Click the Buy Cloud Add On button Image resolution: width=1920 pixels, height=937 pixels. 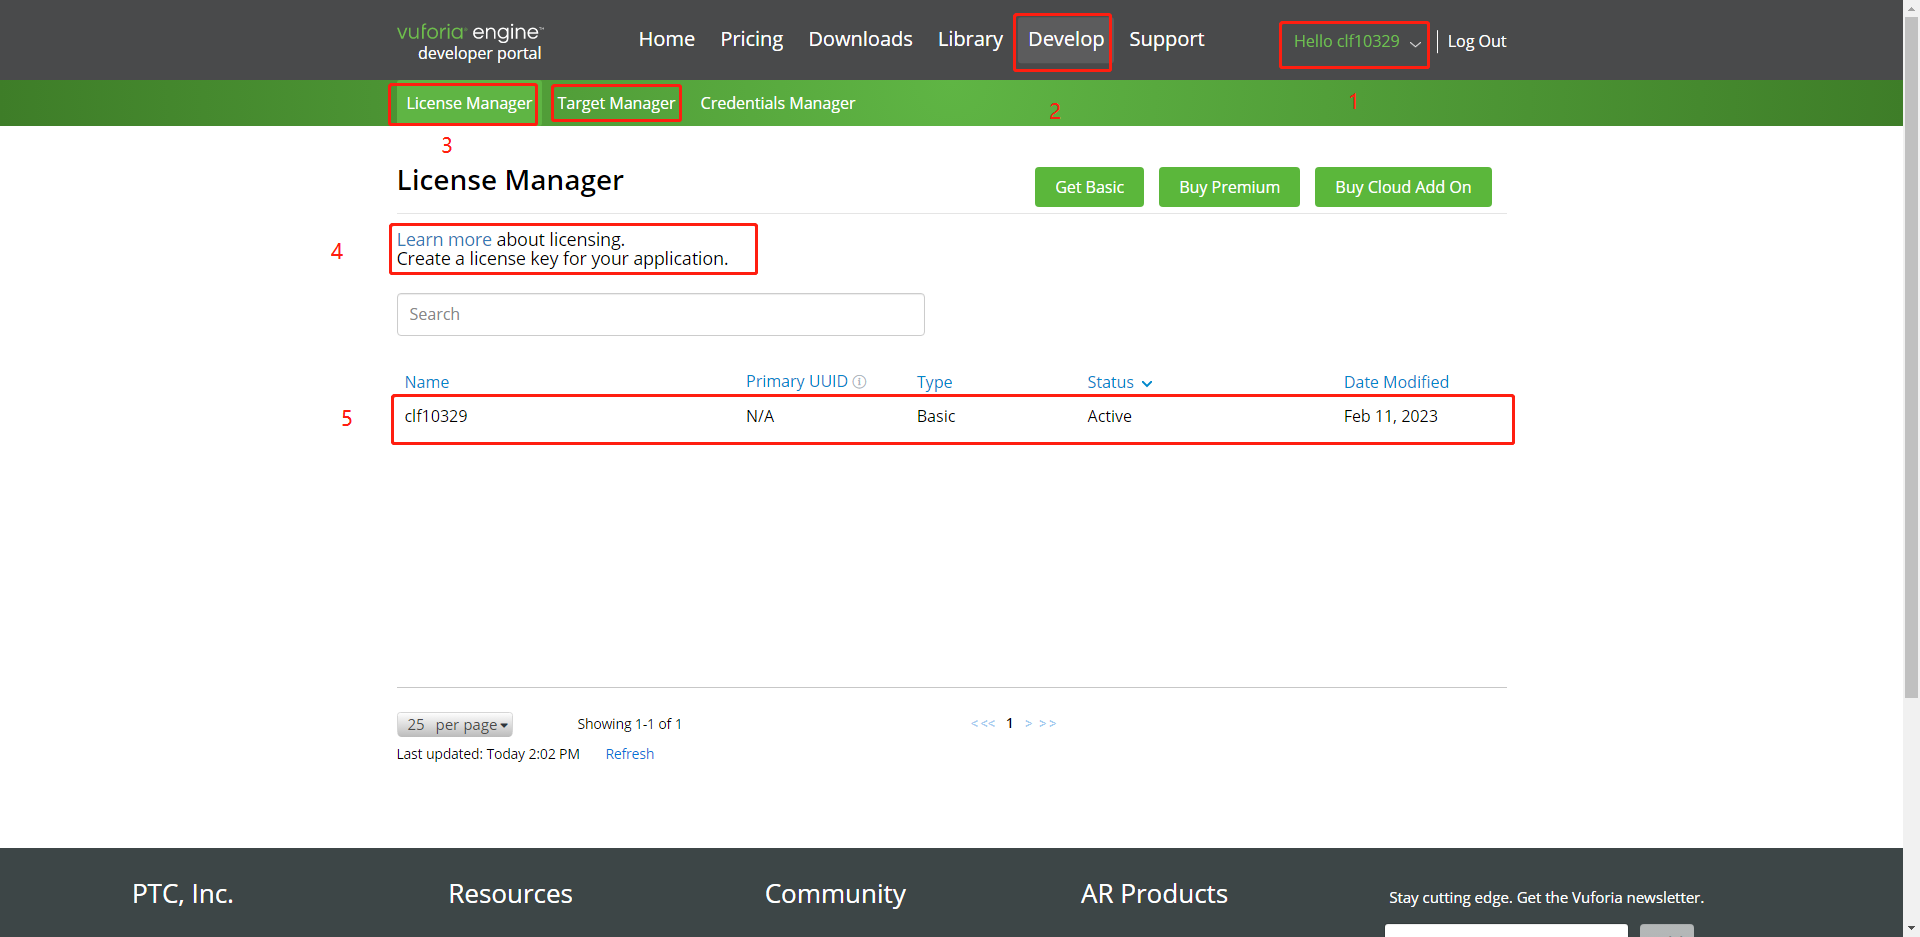(x=1403, y=187)
